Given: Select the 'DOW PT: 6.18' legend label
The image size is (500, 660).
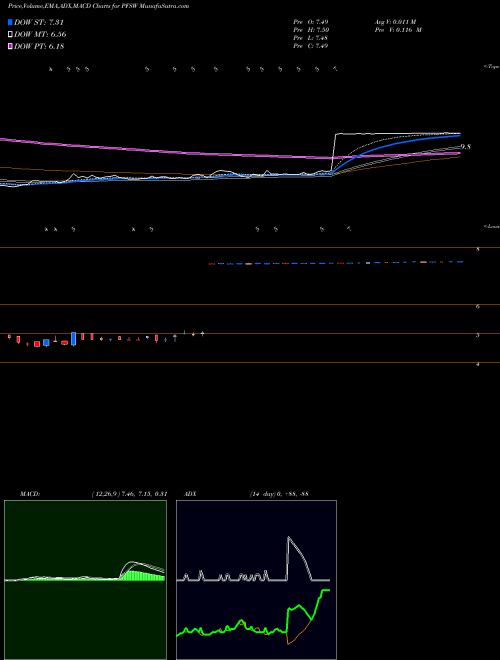Looking at the screenshot, I should 39,47.
